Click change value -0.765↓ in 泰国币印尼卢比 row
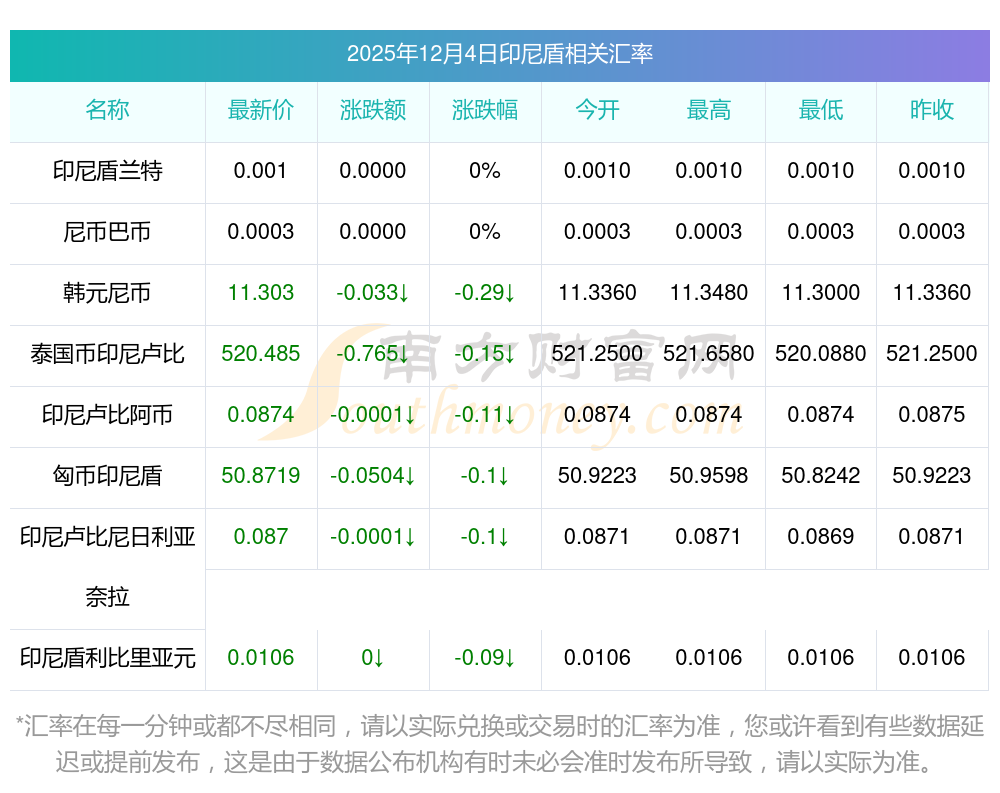 (x=372, y=353)
